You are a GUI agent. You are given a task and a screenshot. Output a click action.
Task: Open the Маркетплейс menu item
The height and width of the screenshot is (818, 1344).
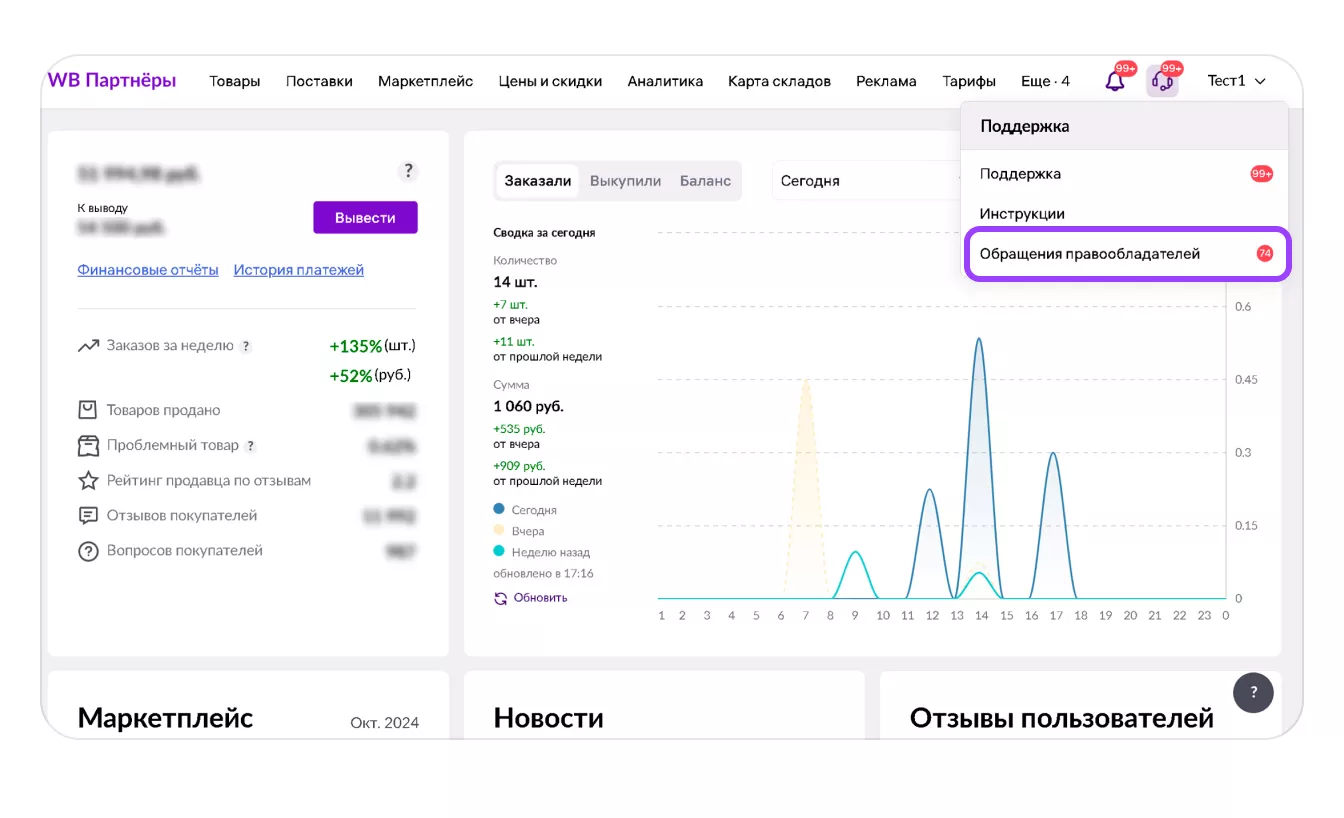[x=426, y=81]
